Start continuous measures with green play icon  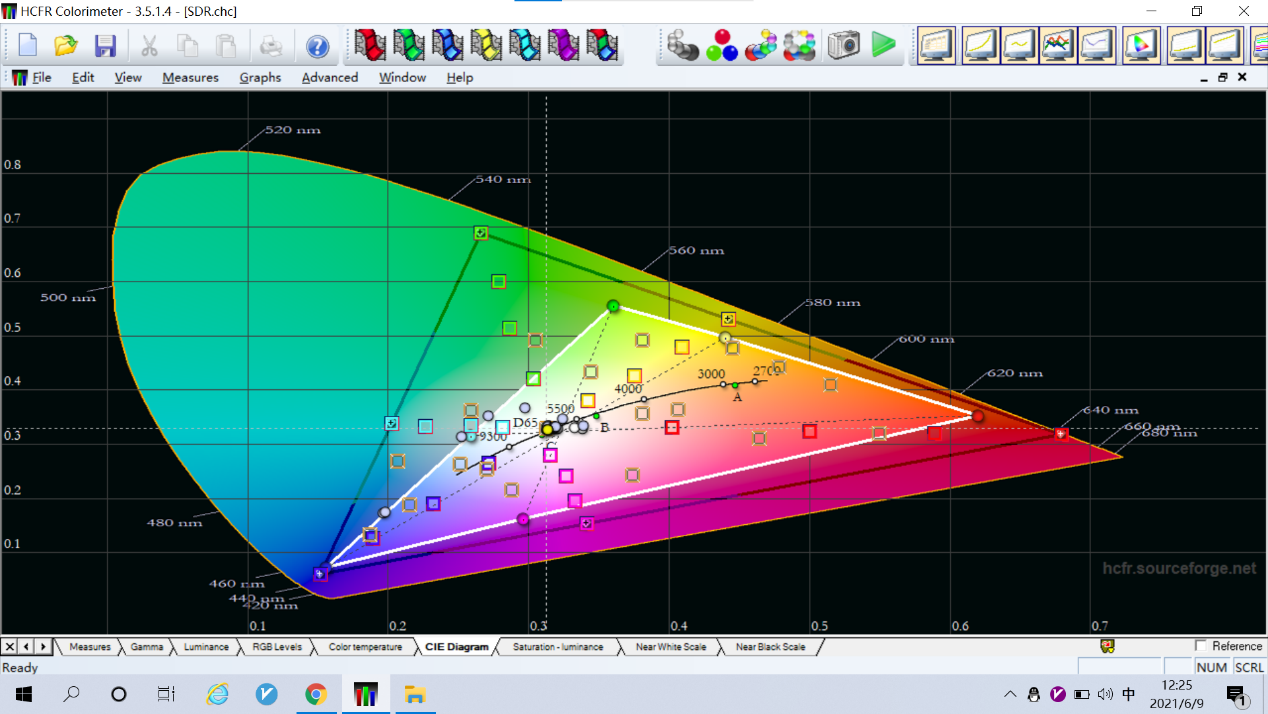883,45
